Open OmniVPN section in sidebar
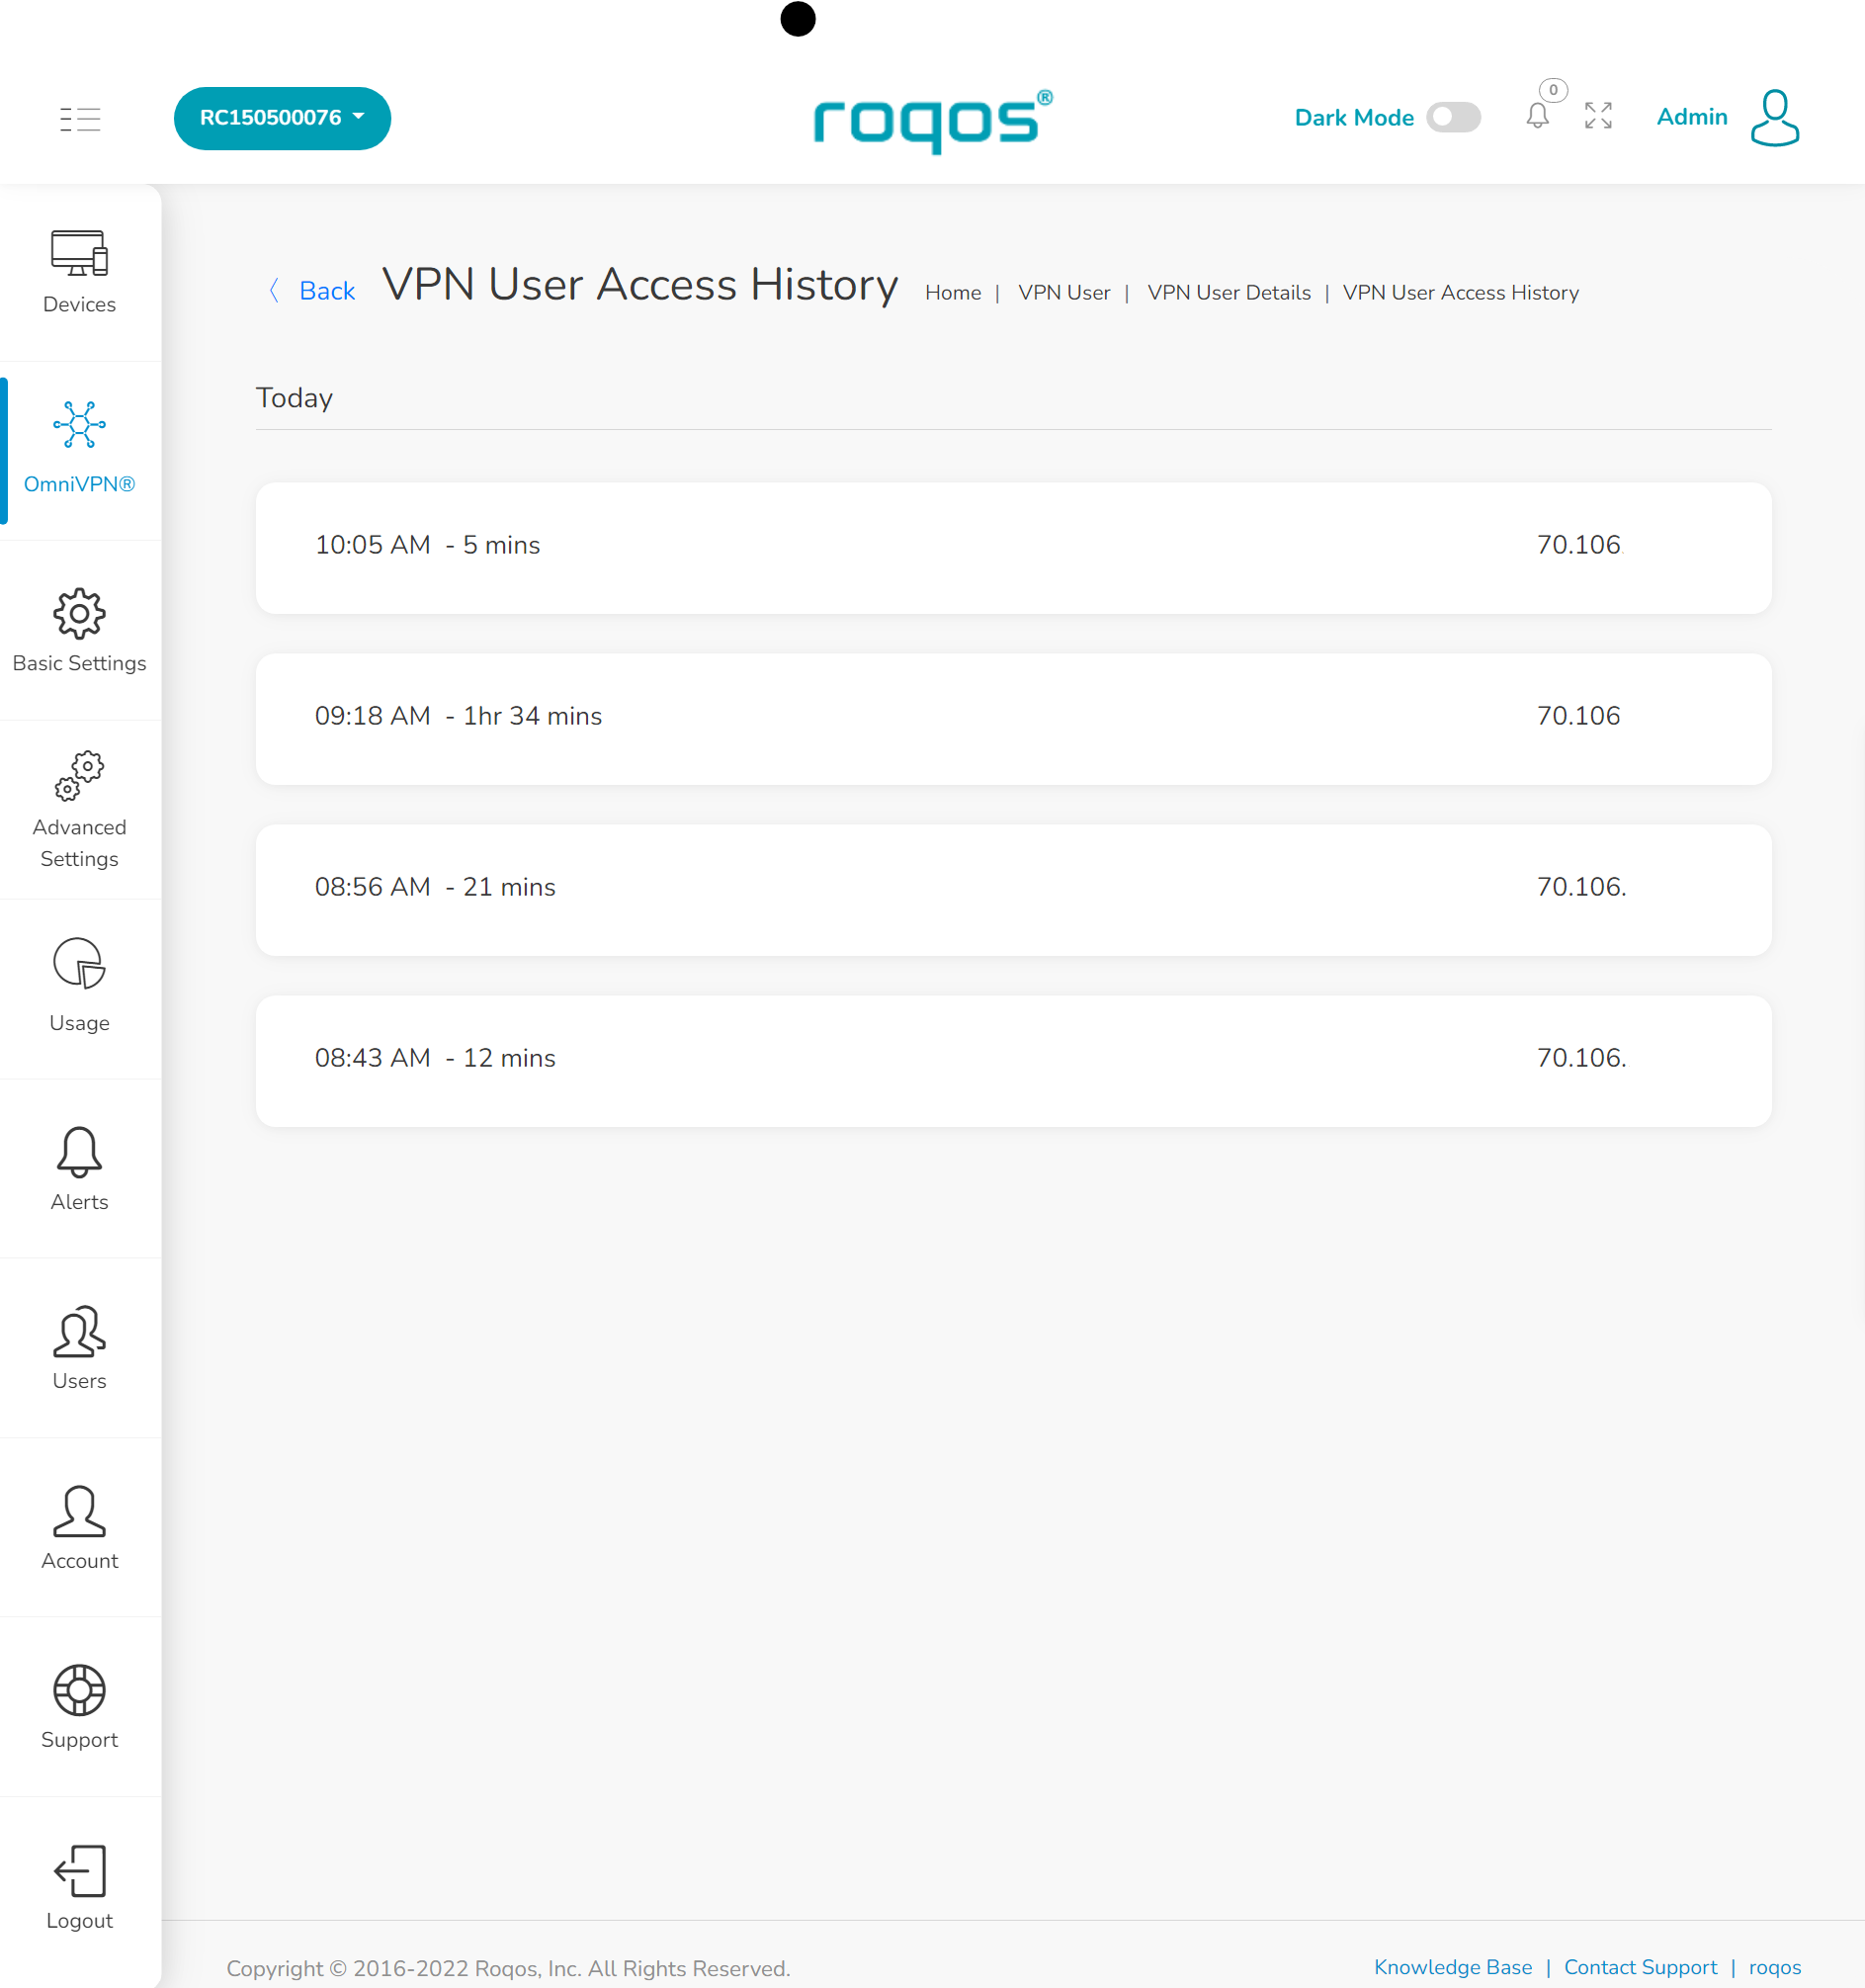This screenshot has width=1865, height=1988. click(80, 450)
